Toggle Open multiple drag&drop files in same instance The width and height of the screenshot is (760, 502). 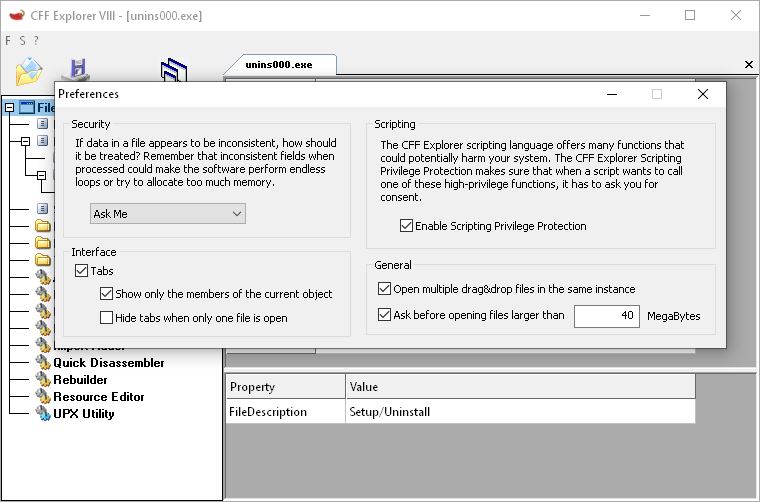click(x=384, y=289)
